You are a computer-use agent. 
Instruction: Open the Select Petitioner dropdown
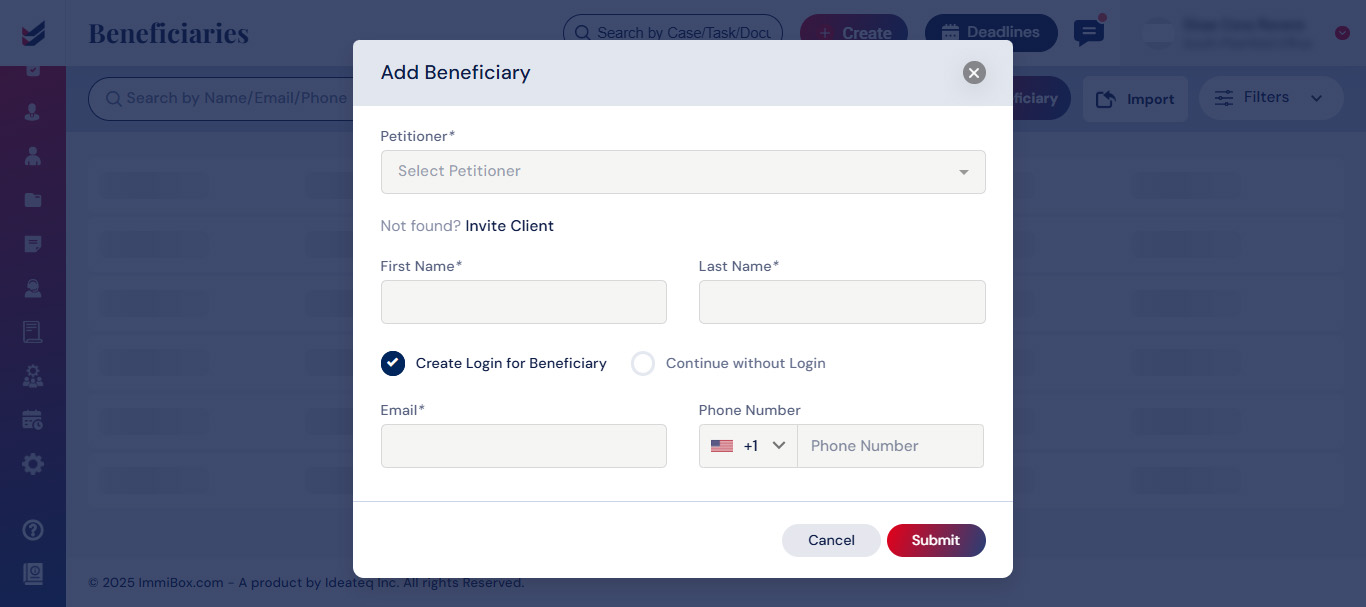683,172
